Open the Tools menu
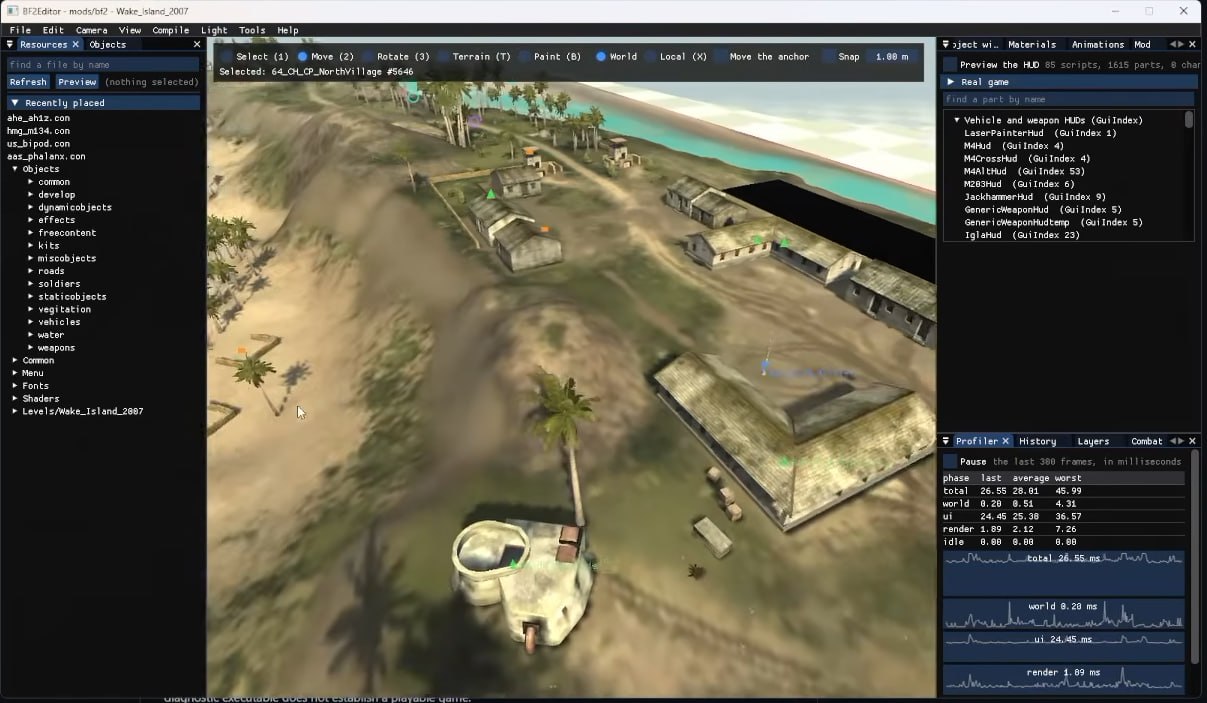The height and width of the screenshot is (703, 1207). (x=252, y=30)
